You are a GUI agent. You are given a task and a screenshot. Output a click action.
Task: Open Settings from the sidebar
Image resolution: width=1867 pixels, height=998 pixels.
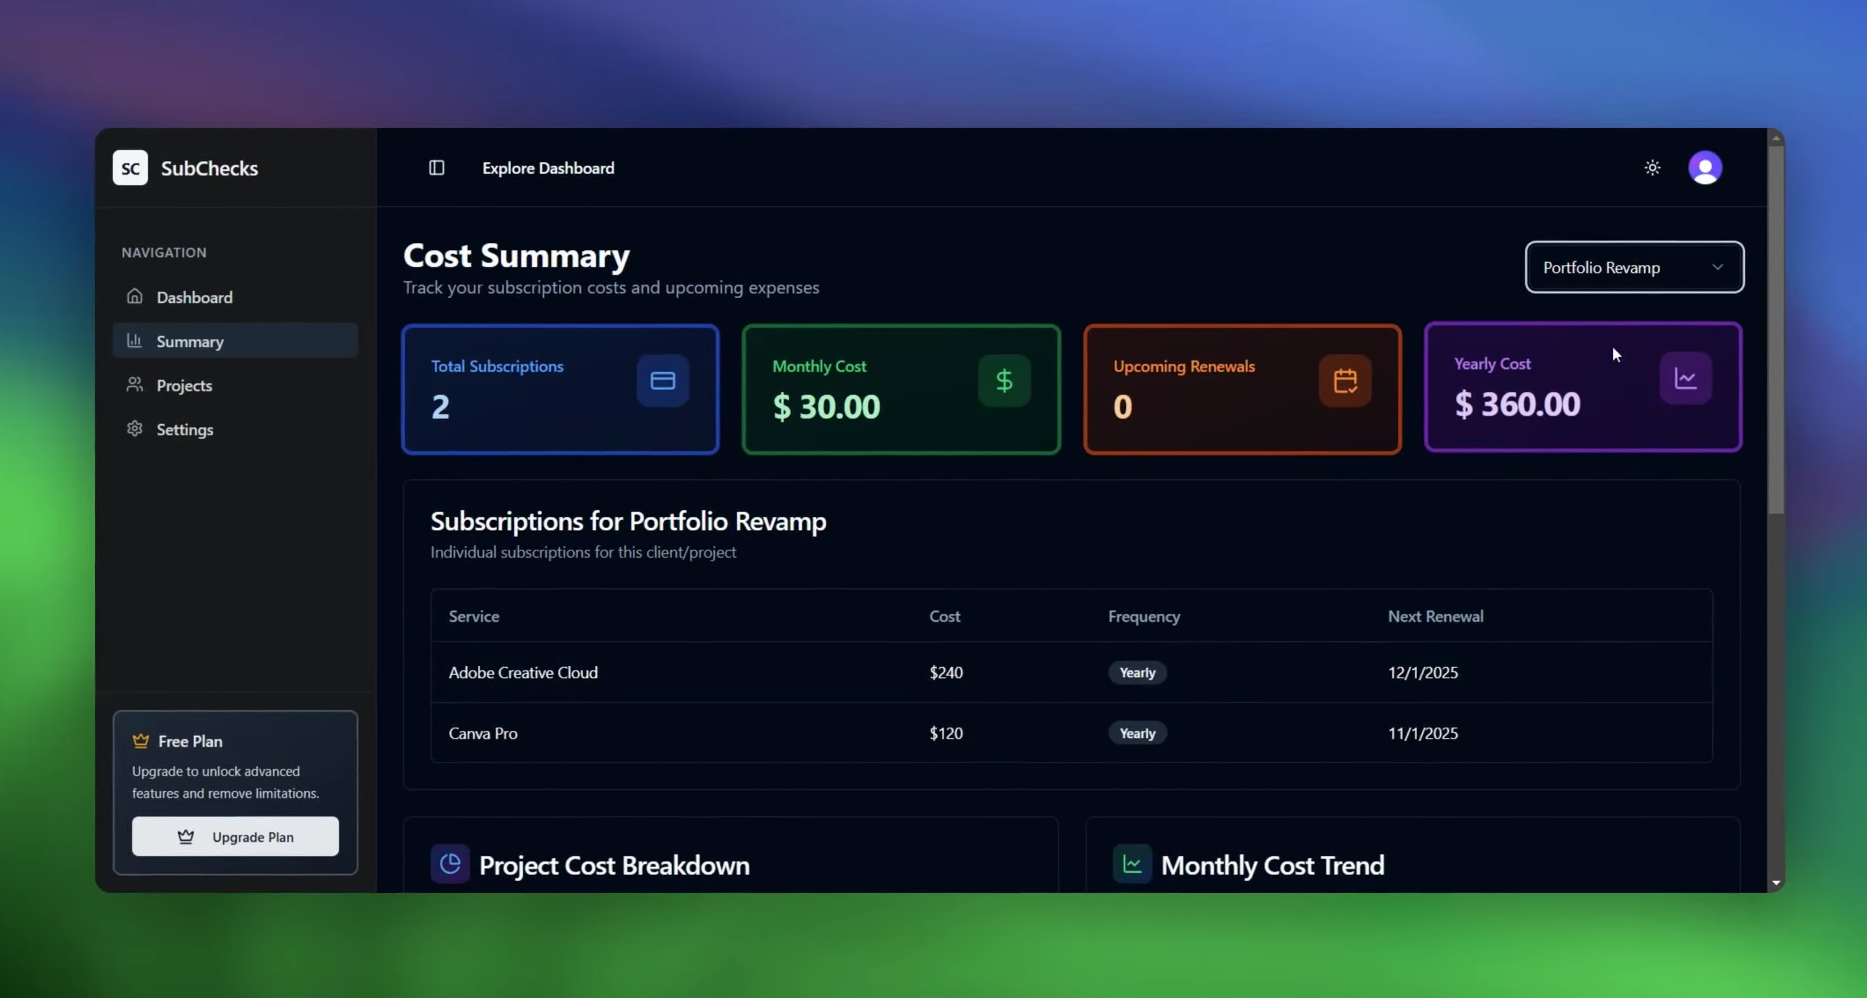[185, 429]
